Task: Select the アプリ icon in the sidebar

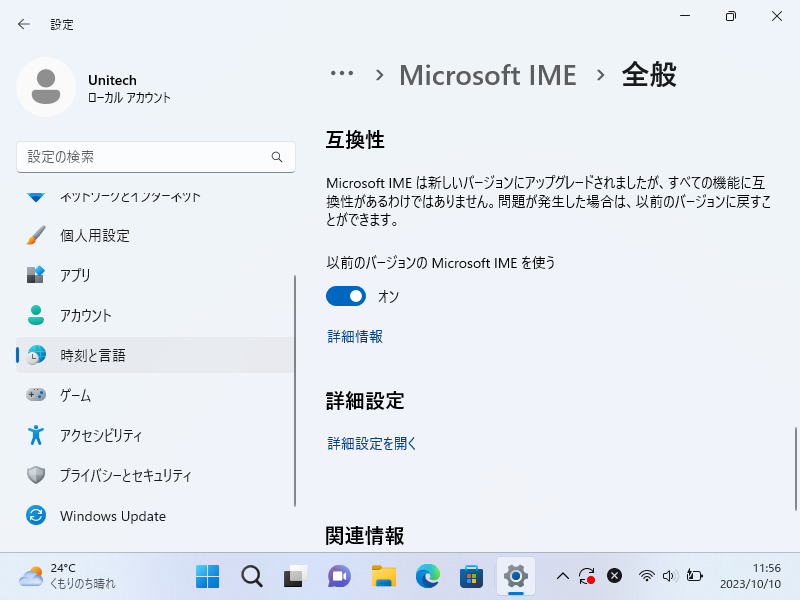Action: click(x=36, y=275)
